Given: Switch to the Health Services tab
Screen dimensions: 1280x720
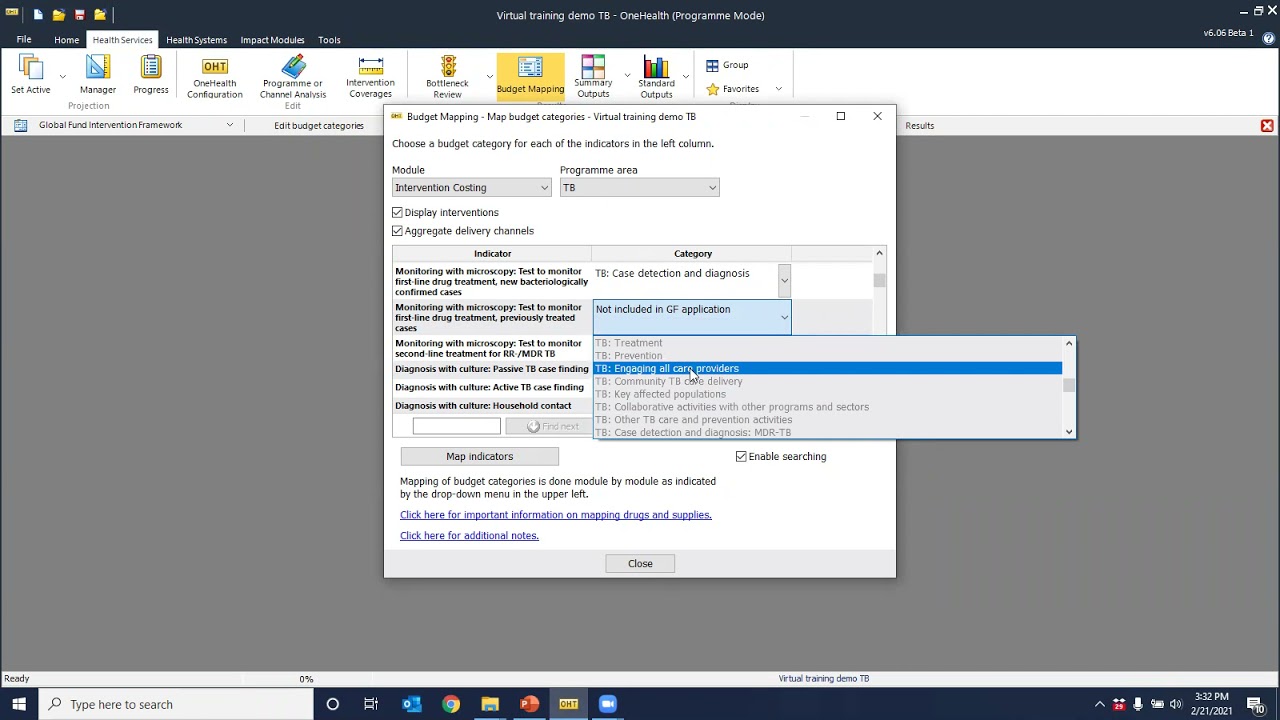Looking at the screenshot, I should pos(122,40).
